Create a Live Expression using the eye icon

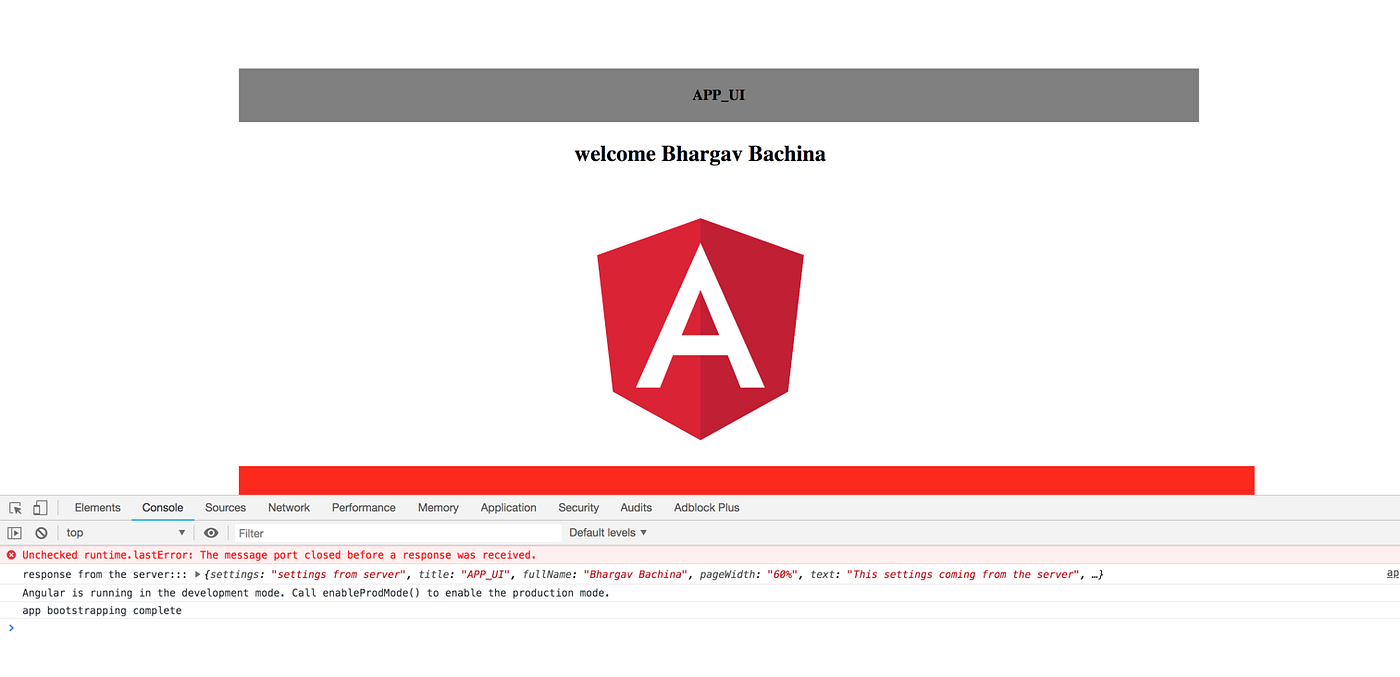click(210, 532)
